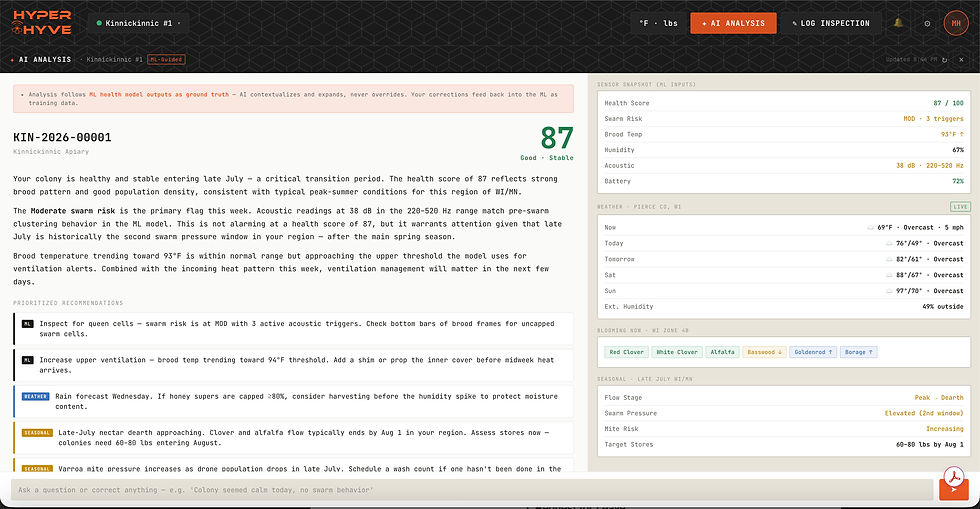Click the Flow Stage Peak → Dearth value

coord(939,398)
